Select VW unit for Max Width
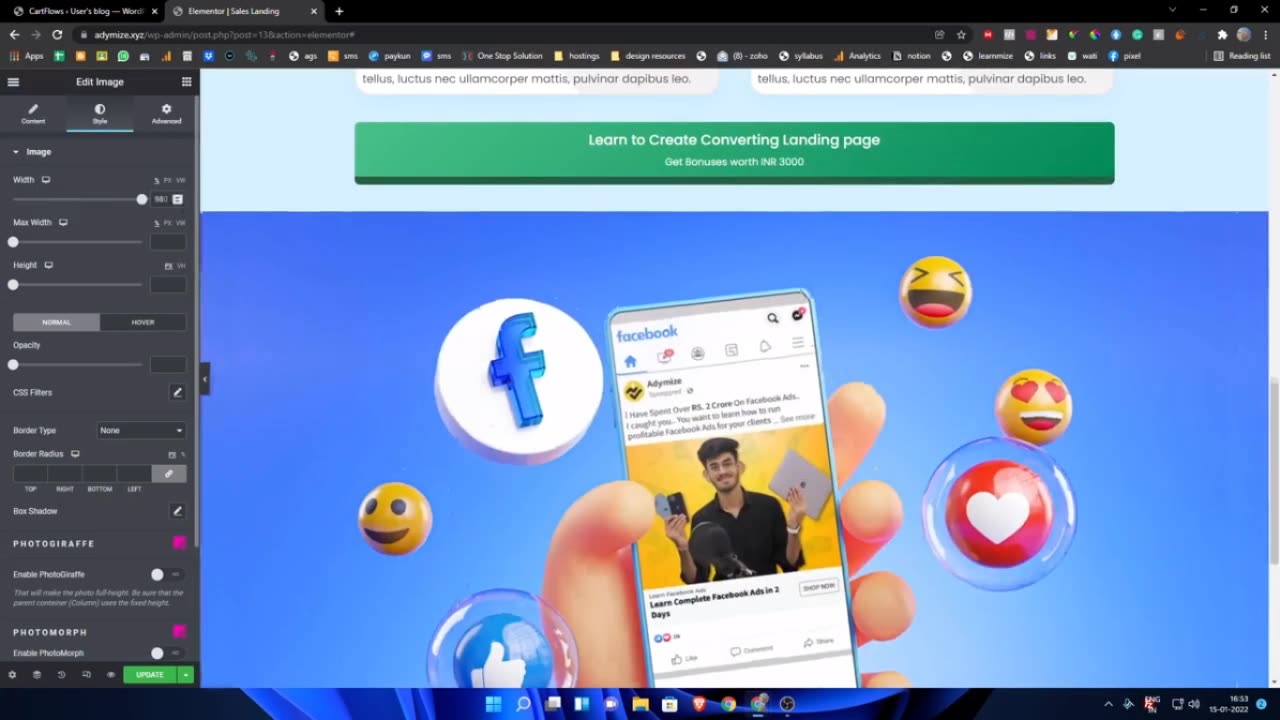 click(181, 223)
